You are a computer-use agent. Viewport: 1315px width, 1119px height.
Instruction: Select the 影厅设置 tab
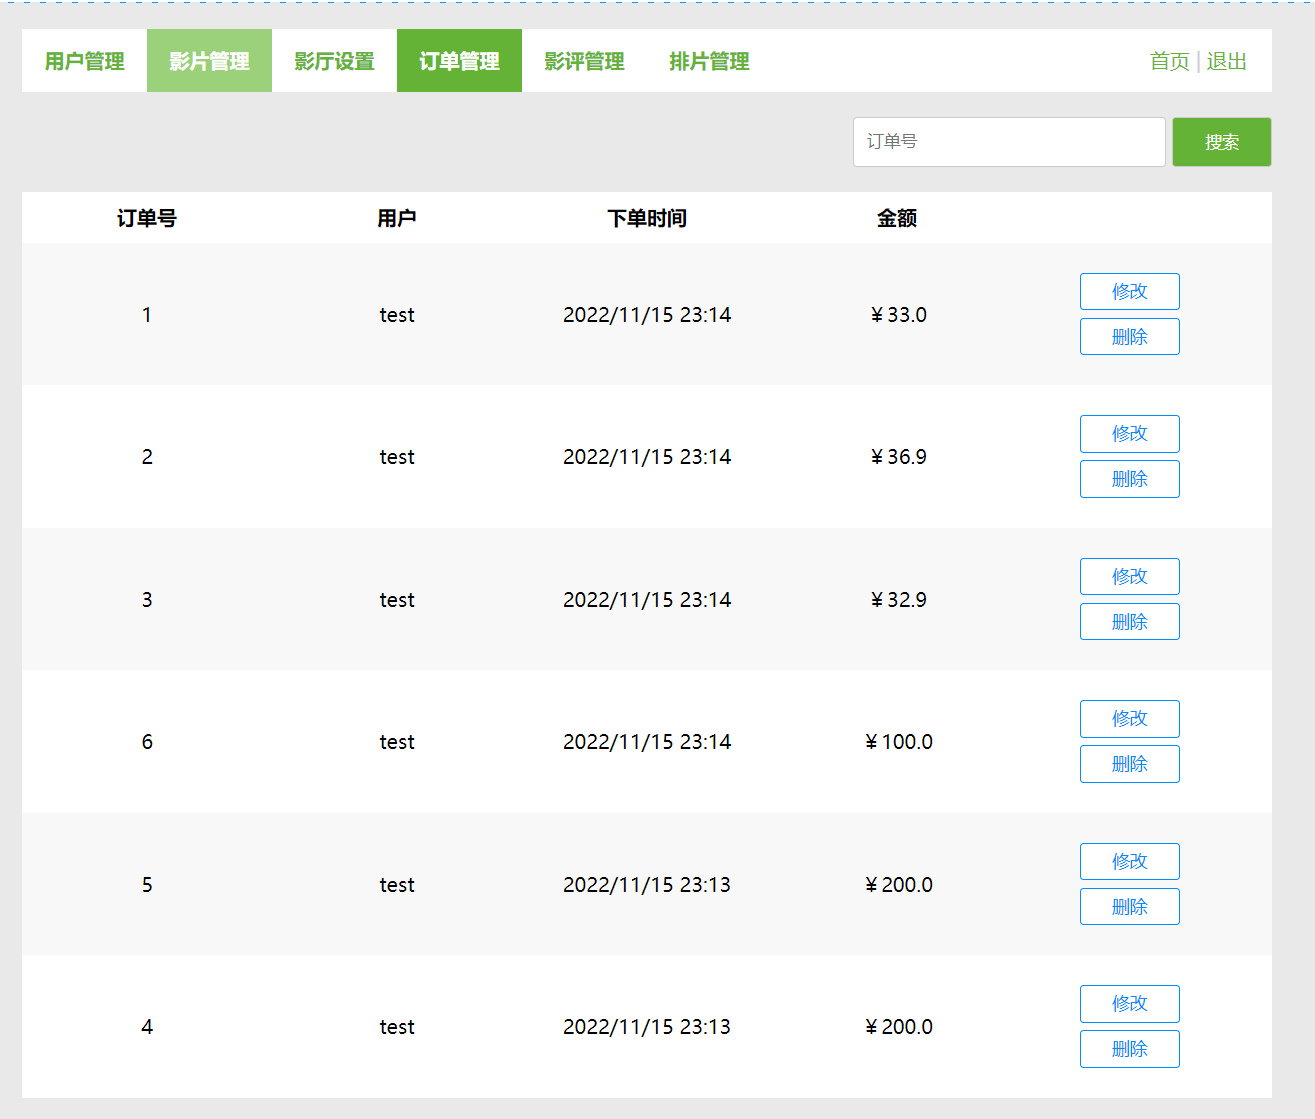click(333, 61)
